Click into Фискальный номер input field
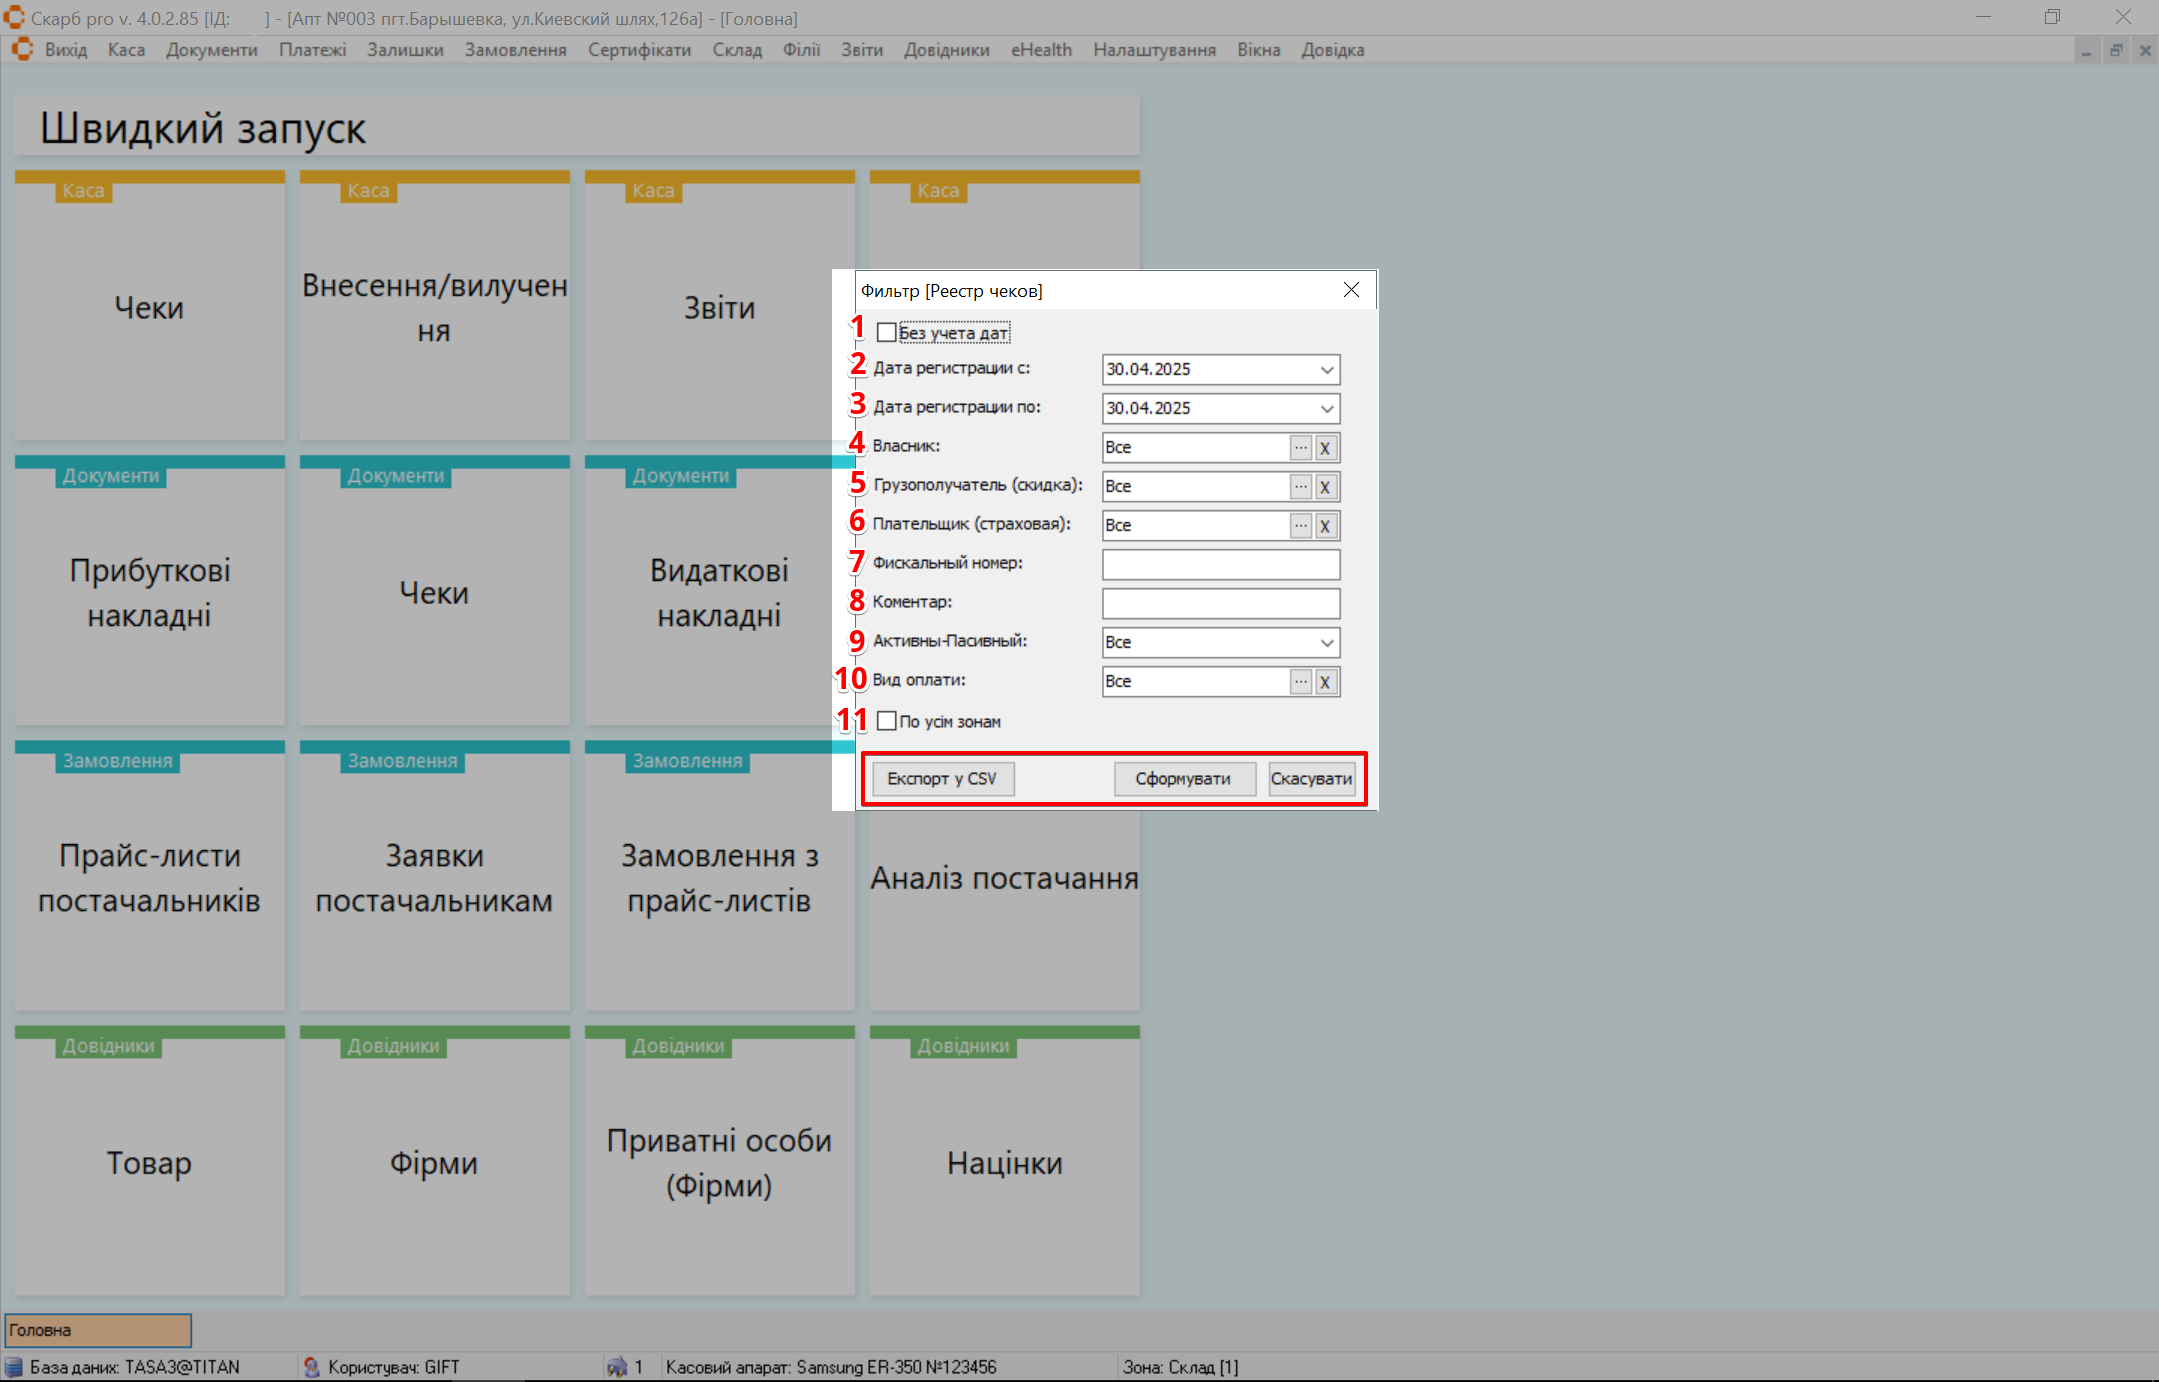Image resolution: width=2159 pixels, height=1382 pixels. click(1220, 565)
